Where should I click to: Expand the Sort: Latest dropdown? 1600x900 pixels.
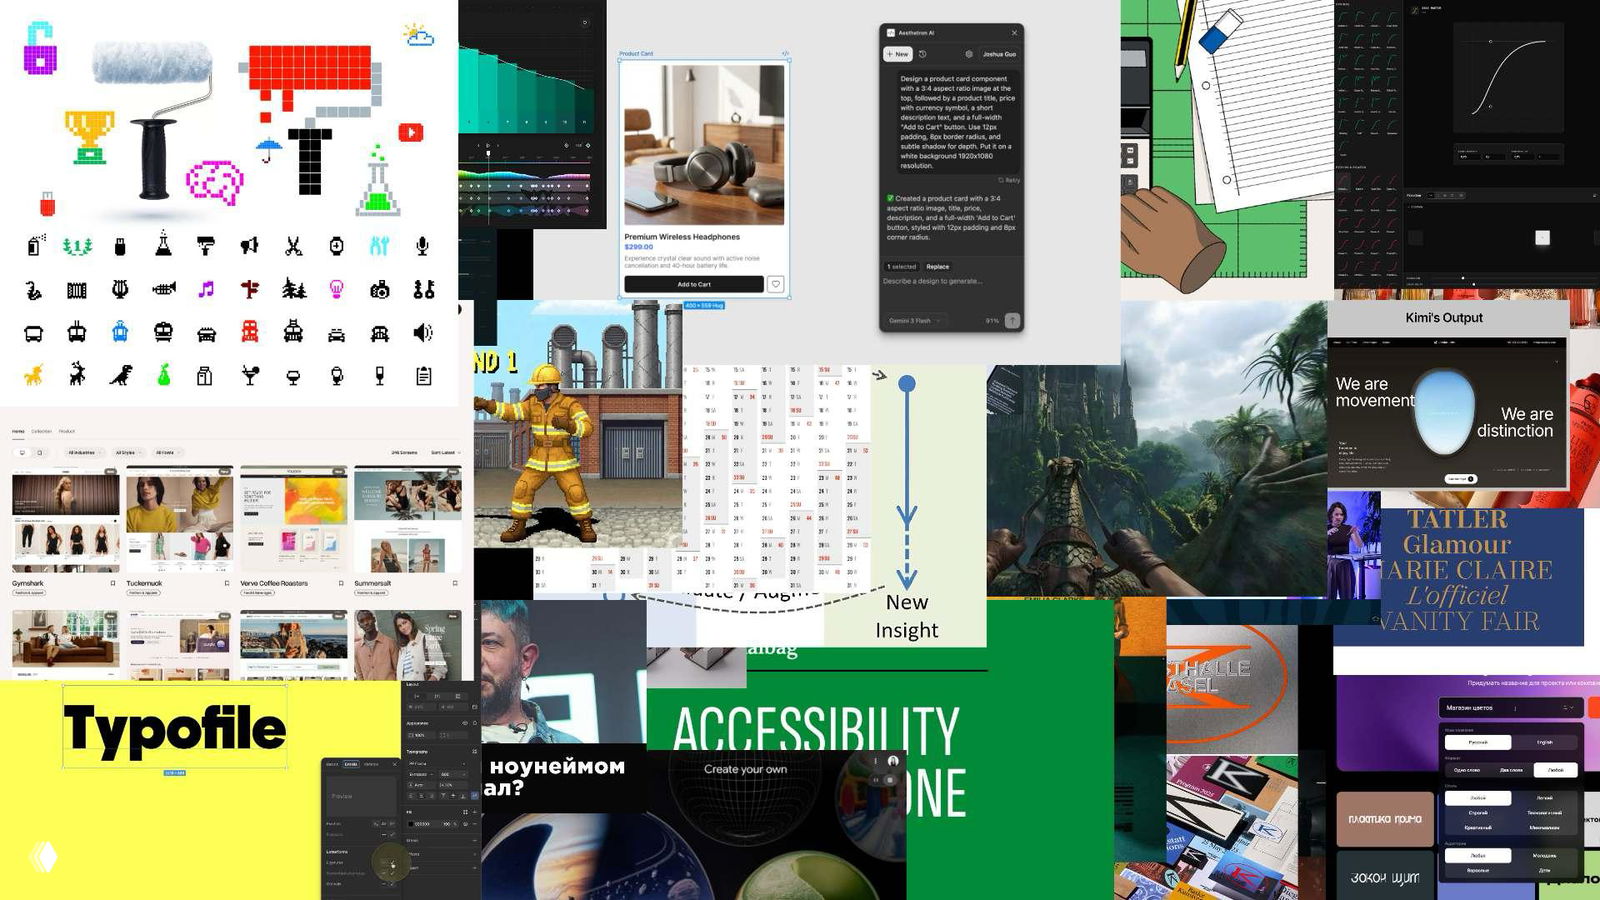point(444,452)
